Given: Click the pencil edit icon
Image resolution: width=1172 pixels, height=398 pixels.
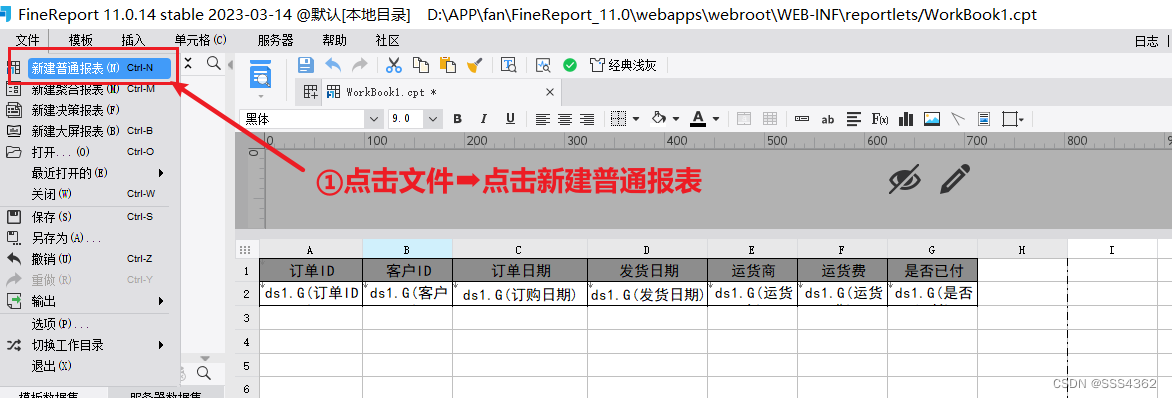Looking at the screenshot, I should point(954,180).
